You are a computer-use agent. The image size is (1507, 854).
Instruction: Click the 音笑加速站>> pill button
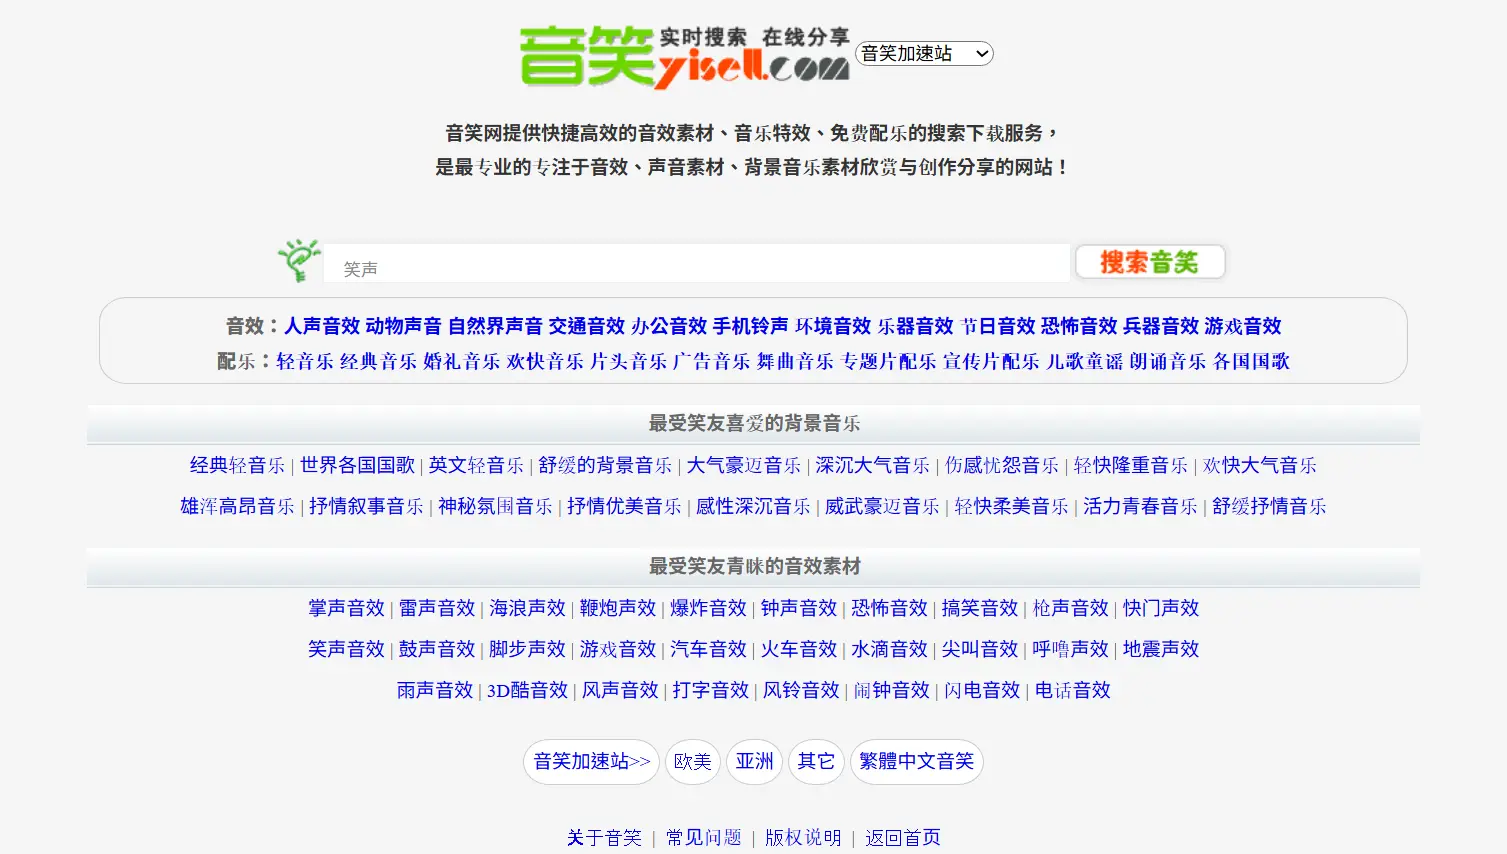click(591, 762)
